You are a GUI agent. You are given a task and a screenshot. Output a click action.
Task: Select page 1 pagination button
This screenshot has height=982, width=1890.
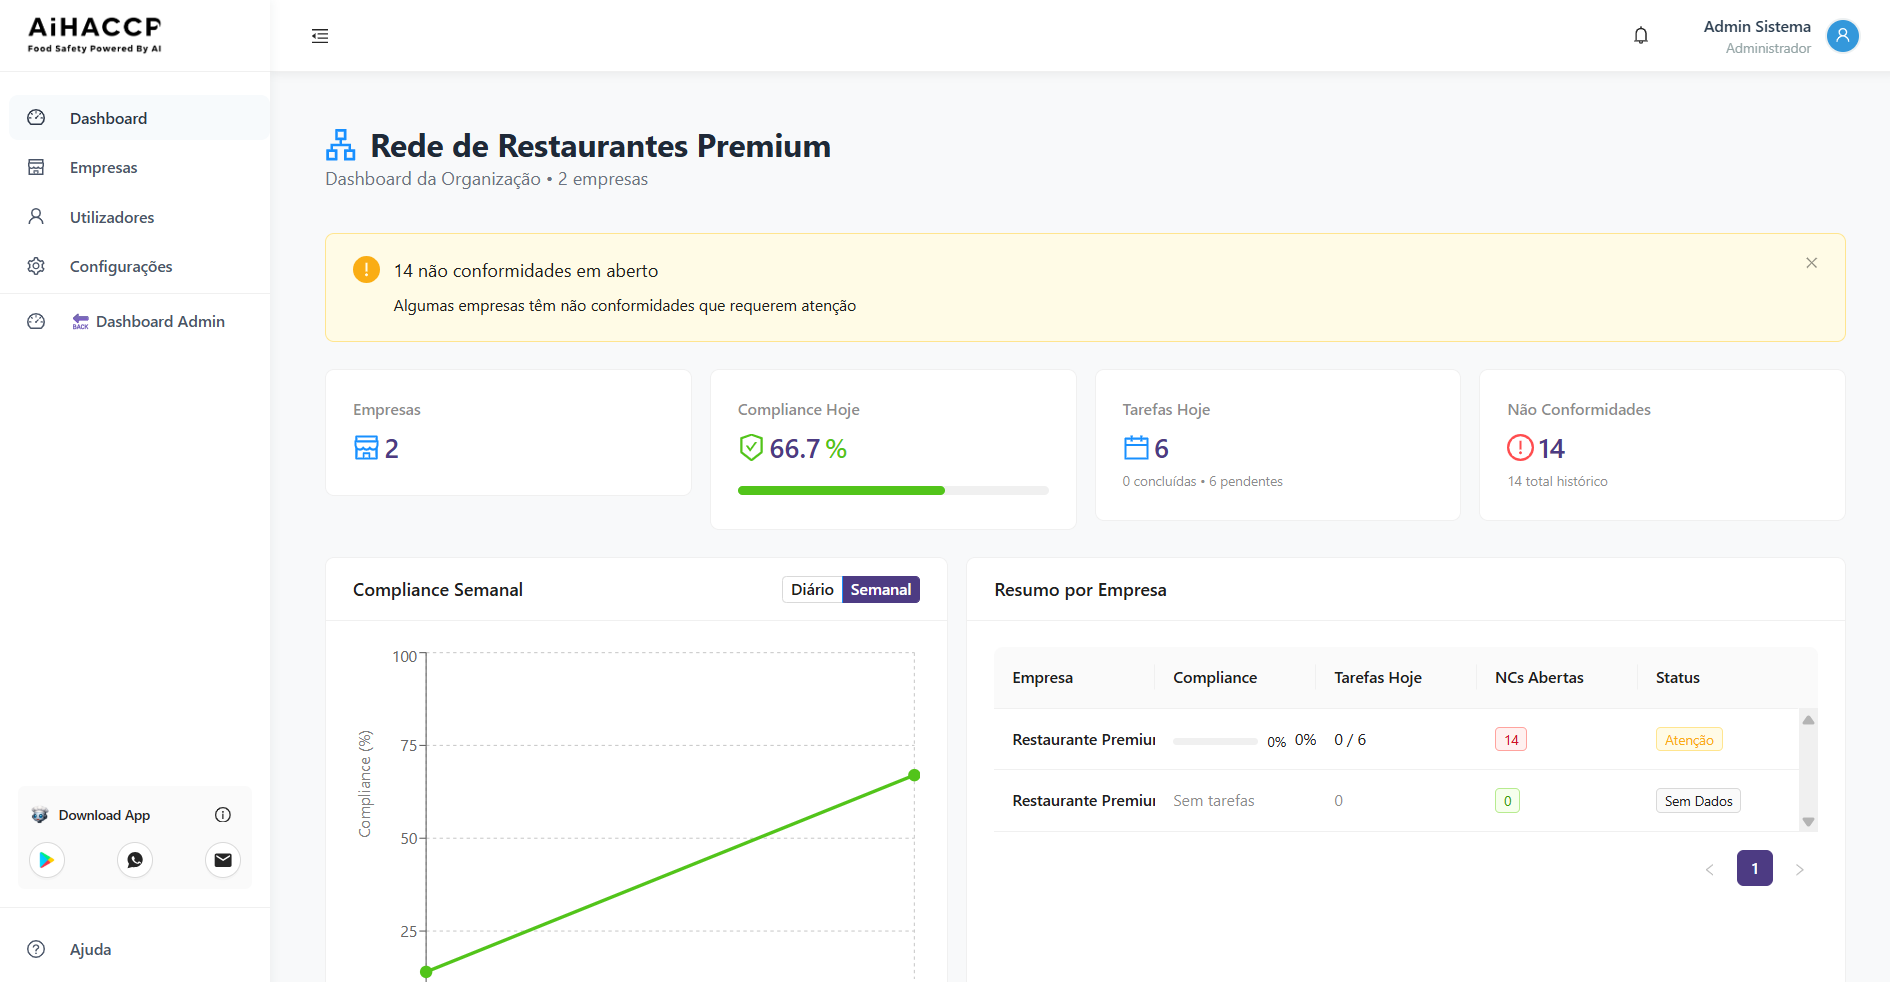pos(1754,868)
